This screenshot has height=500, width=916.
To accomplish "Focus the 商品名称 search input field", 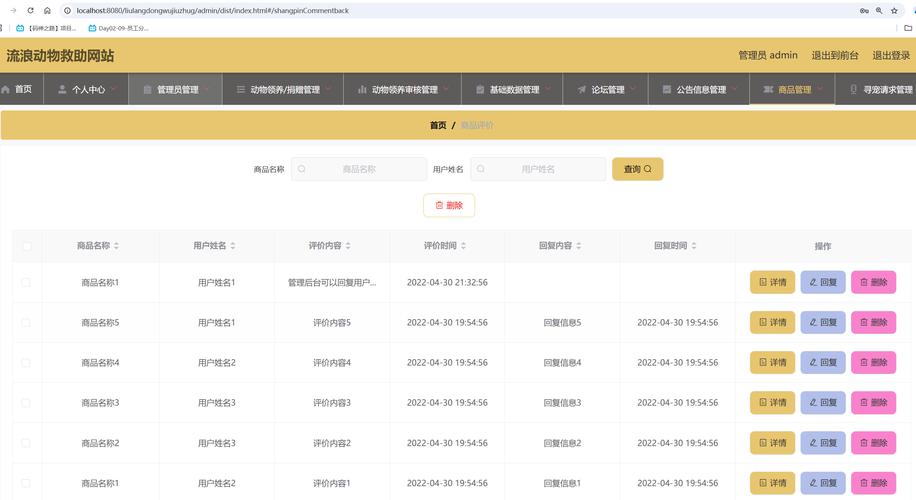I will 359,169.
